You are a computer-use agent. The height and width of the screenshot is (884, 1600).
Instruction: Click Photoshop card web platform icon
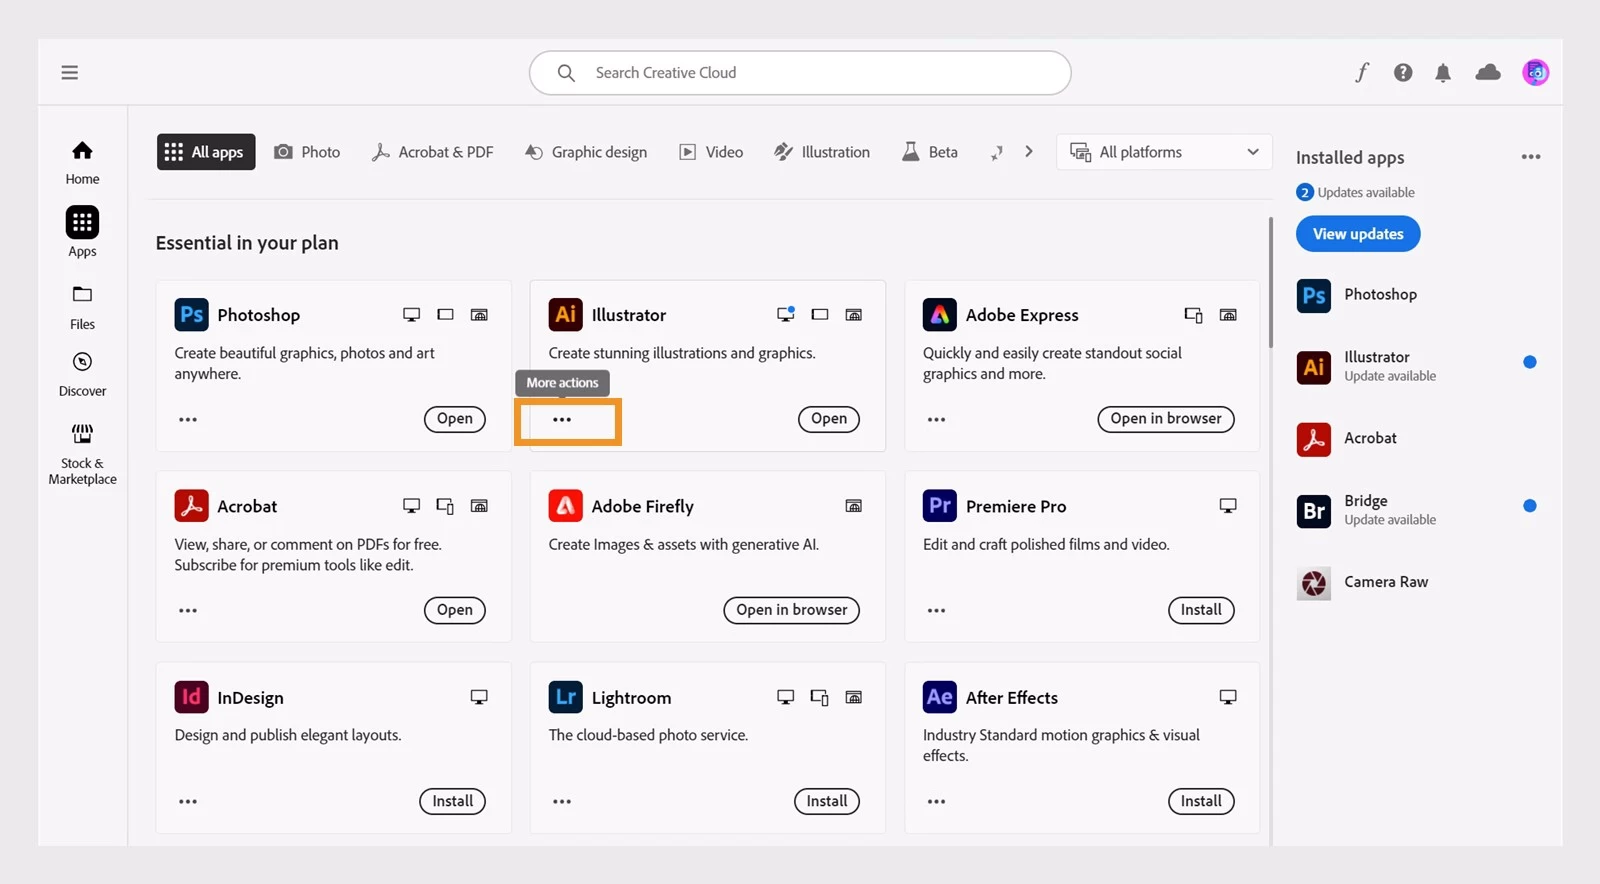479,315
